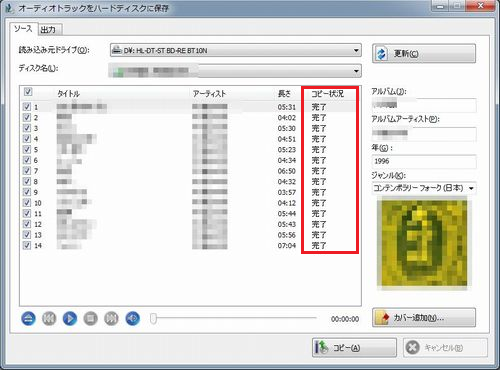Toggle the select-all checkbox in header

pos(28,92)
